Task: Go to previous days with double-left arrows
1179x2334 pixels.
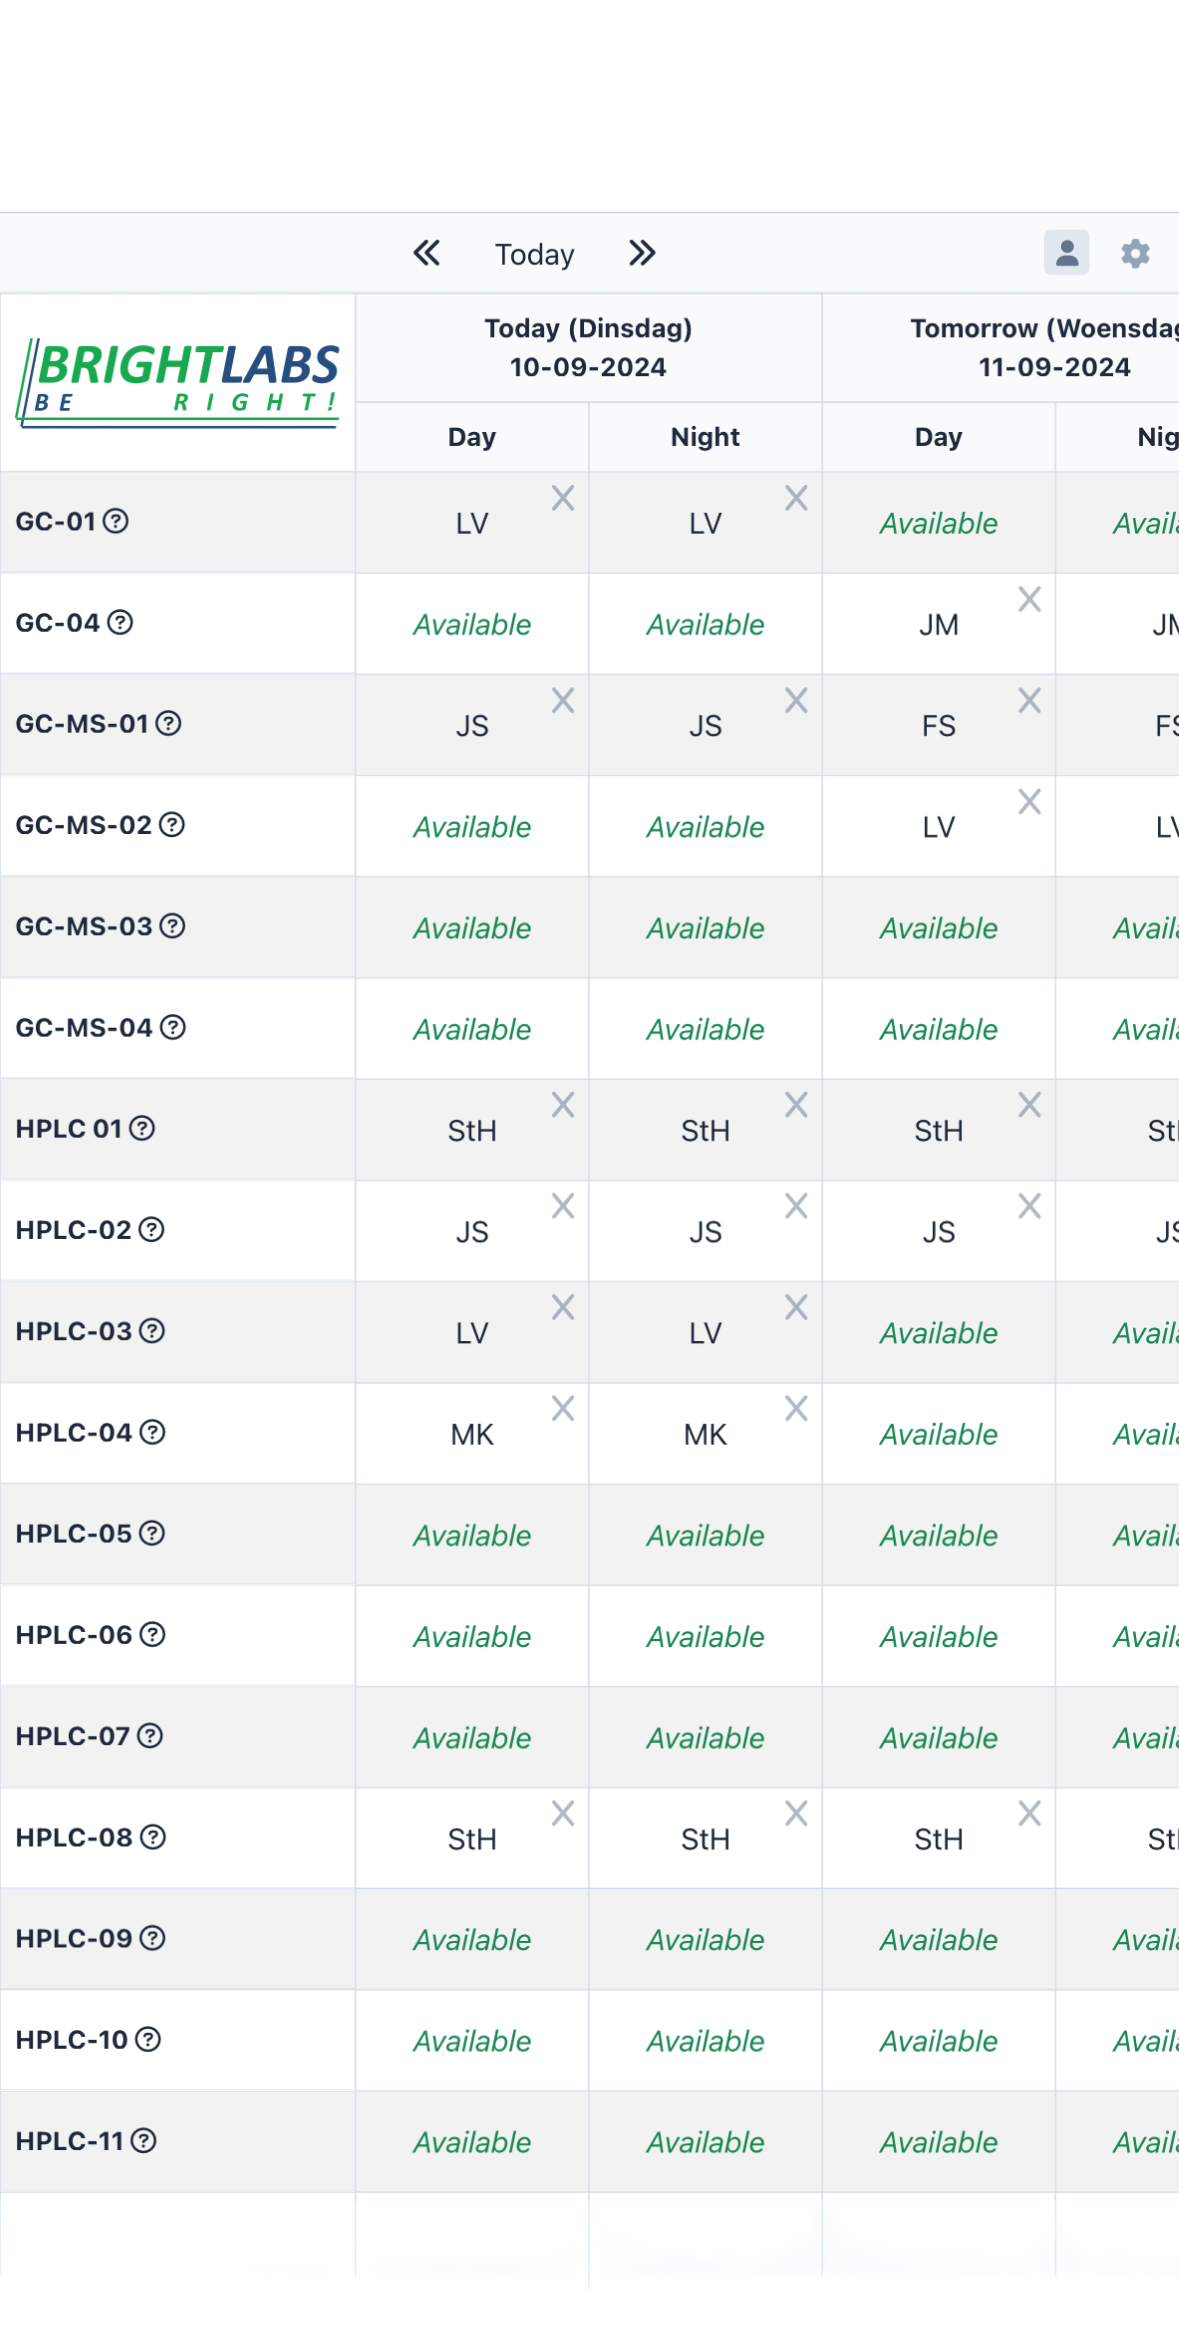Action: pyautogui.click(x=427, y=253)
